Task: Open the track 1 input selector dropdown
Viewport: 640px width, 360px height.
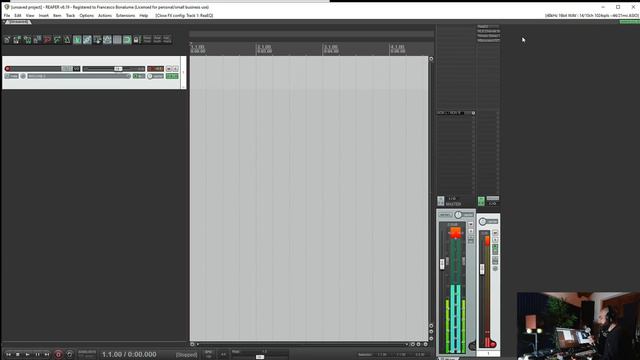Action: coord(79,76)
